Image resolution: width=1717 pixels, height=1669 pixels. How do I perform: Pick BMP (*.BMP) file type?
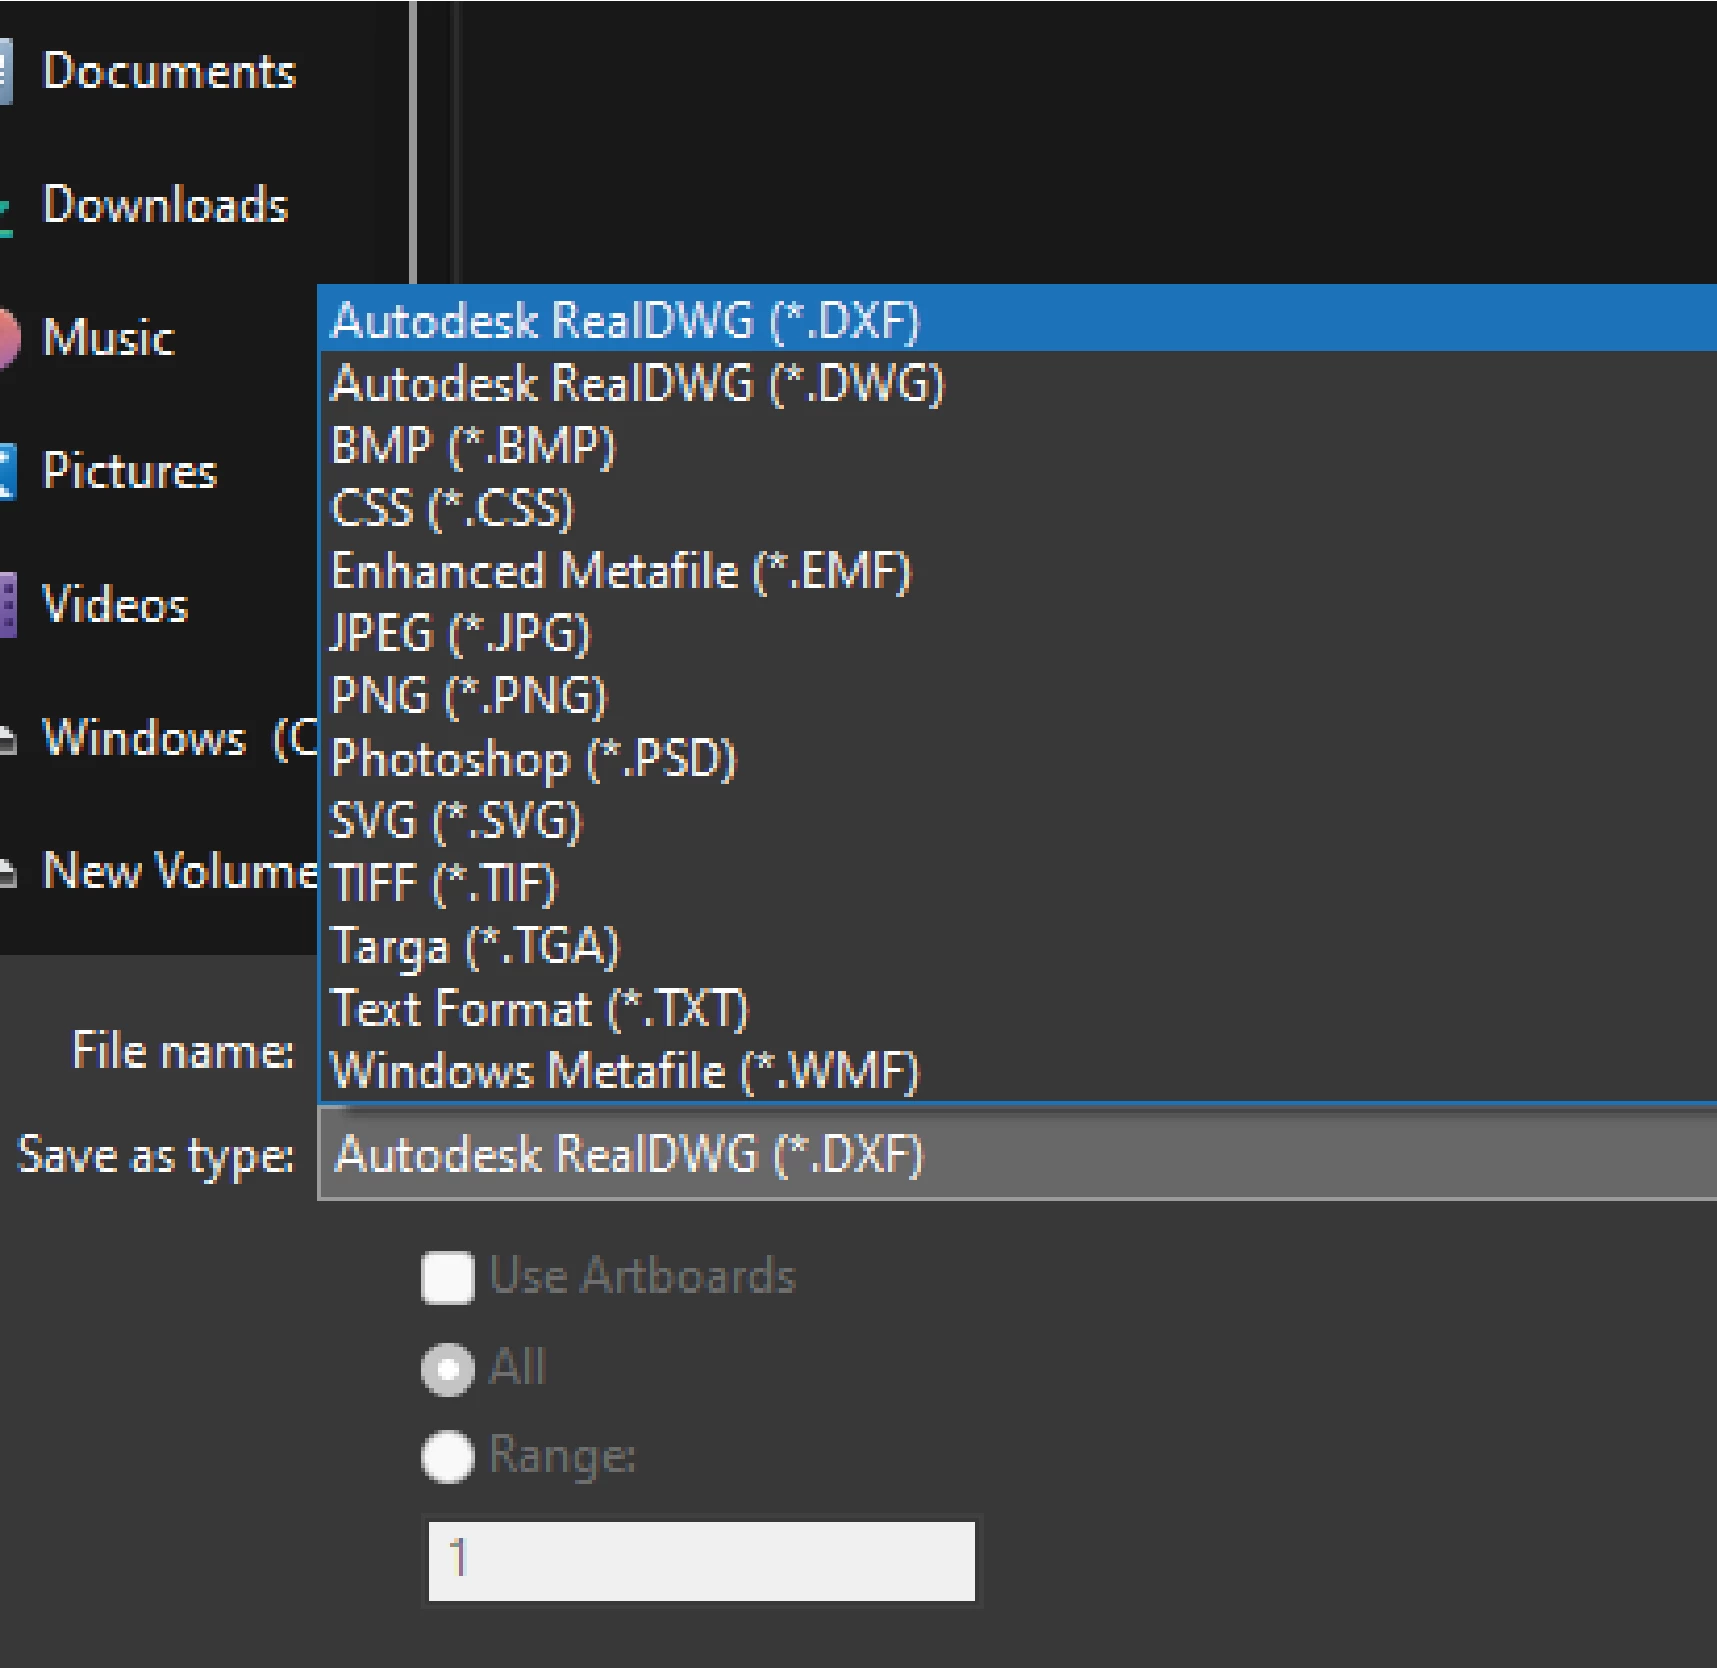point(1018,446)
